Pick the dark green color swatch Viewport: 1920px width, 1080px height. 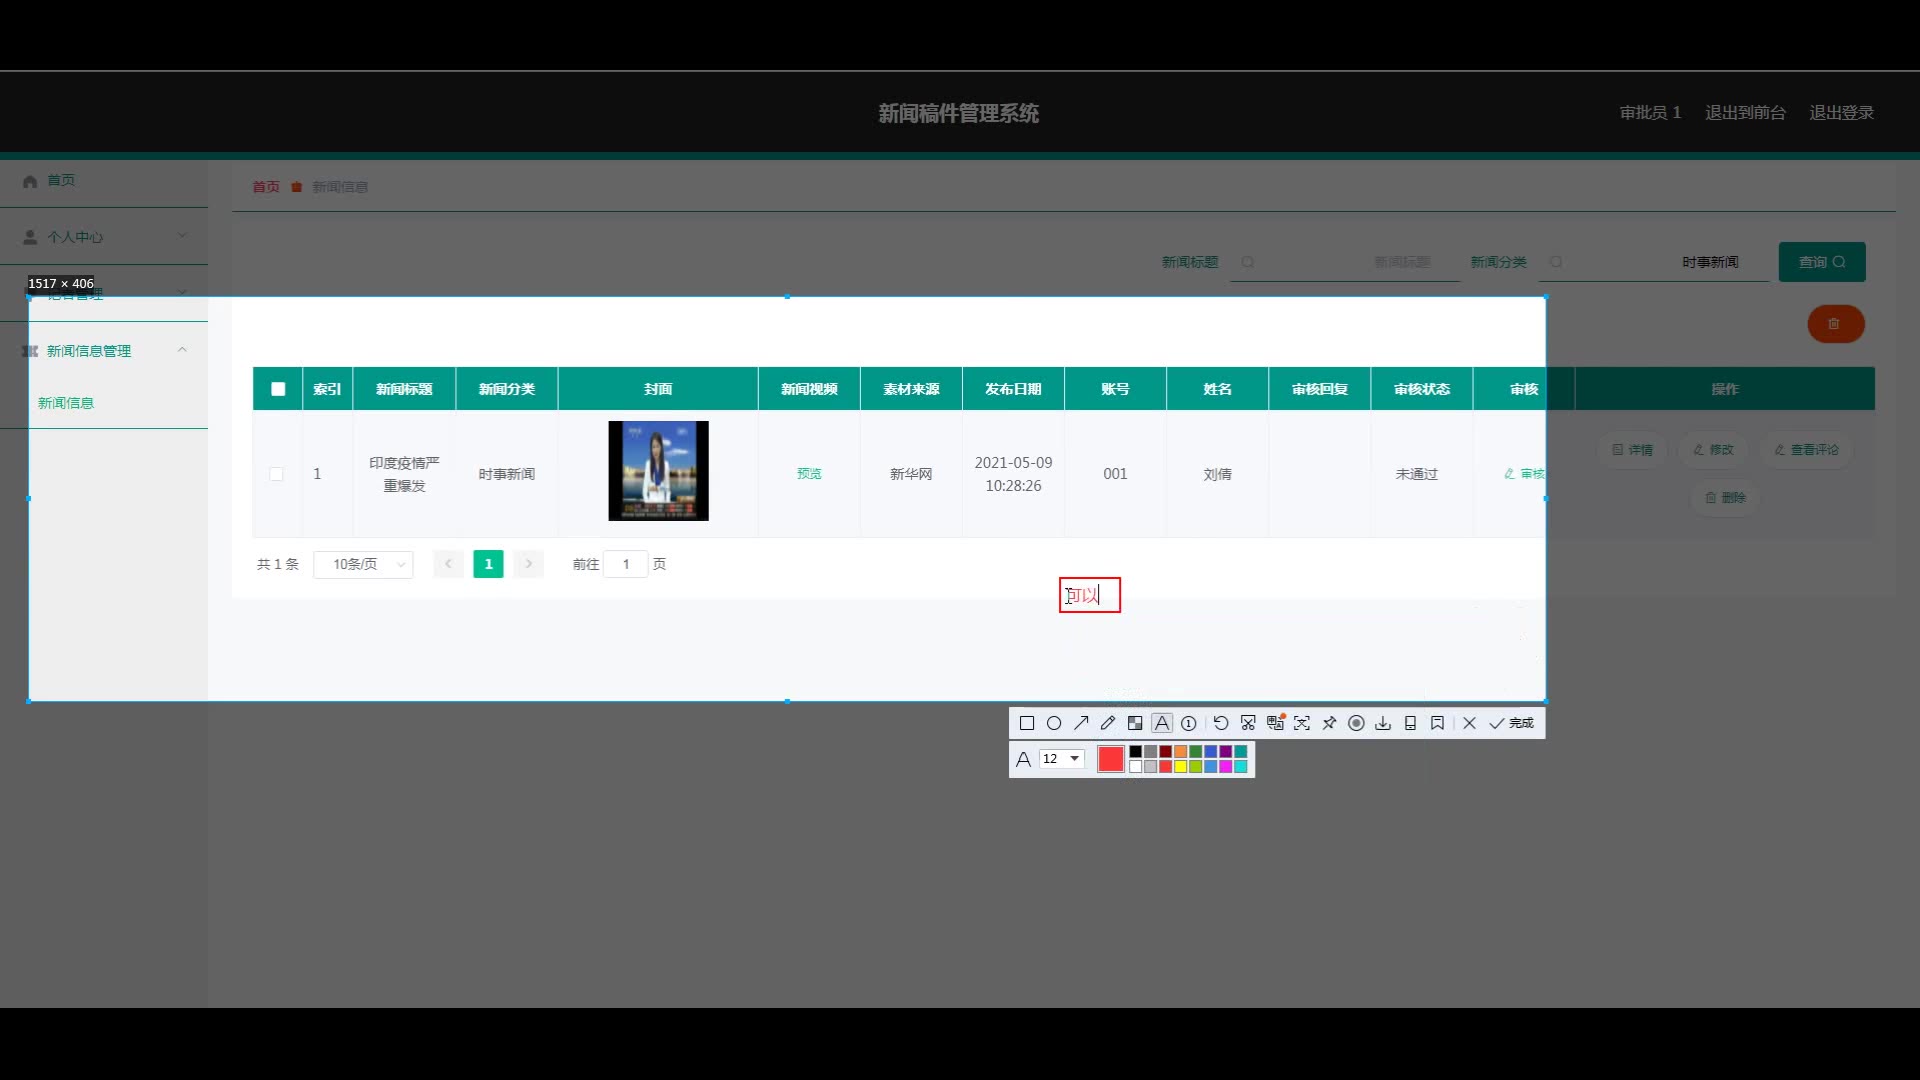[x=1195, y=752]
